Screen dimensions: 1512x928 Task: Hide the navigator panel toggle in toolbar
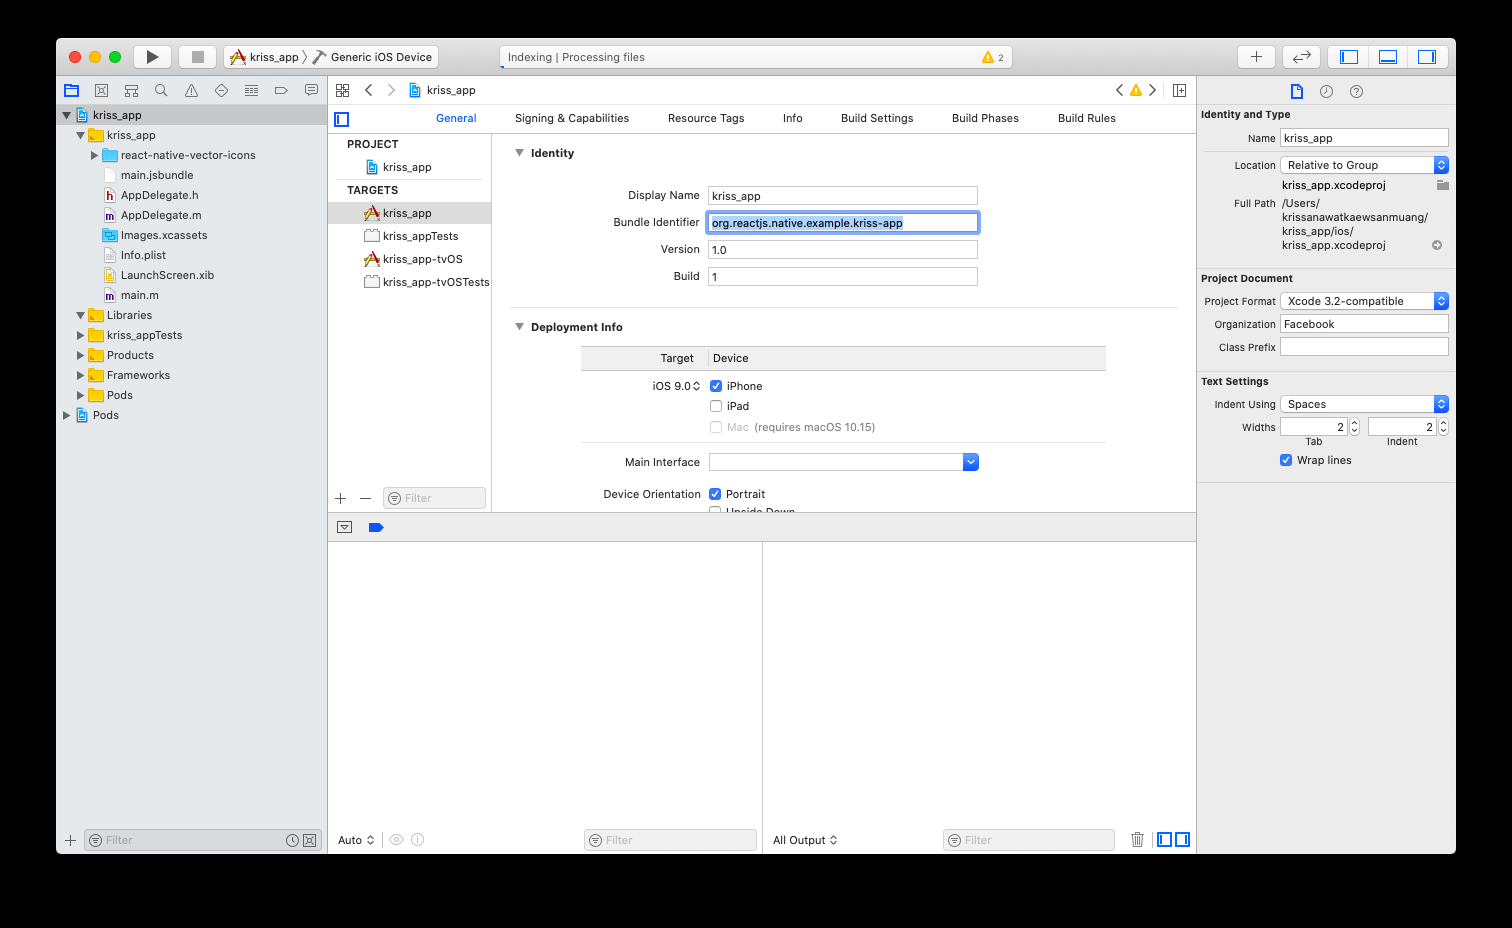pos(1349,57)
